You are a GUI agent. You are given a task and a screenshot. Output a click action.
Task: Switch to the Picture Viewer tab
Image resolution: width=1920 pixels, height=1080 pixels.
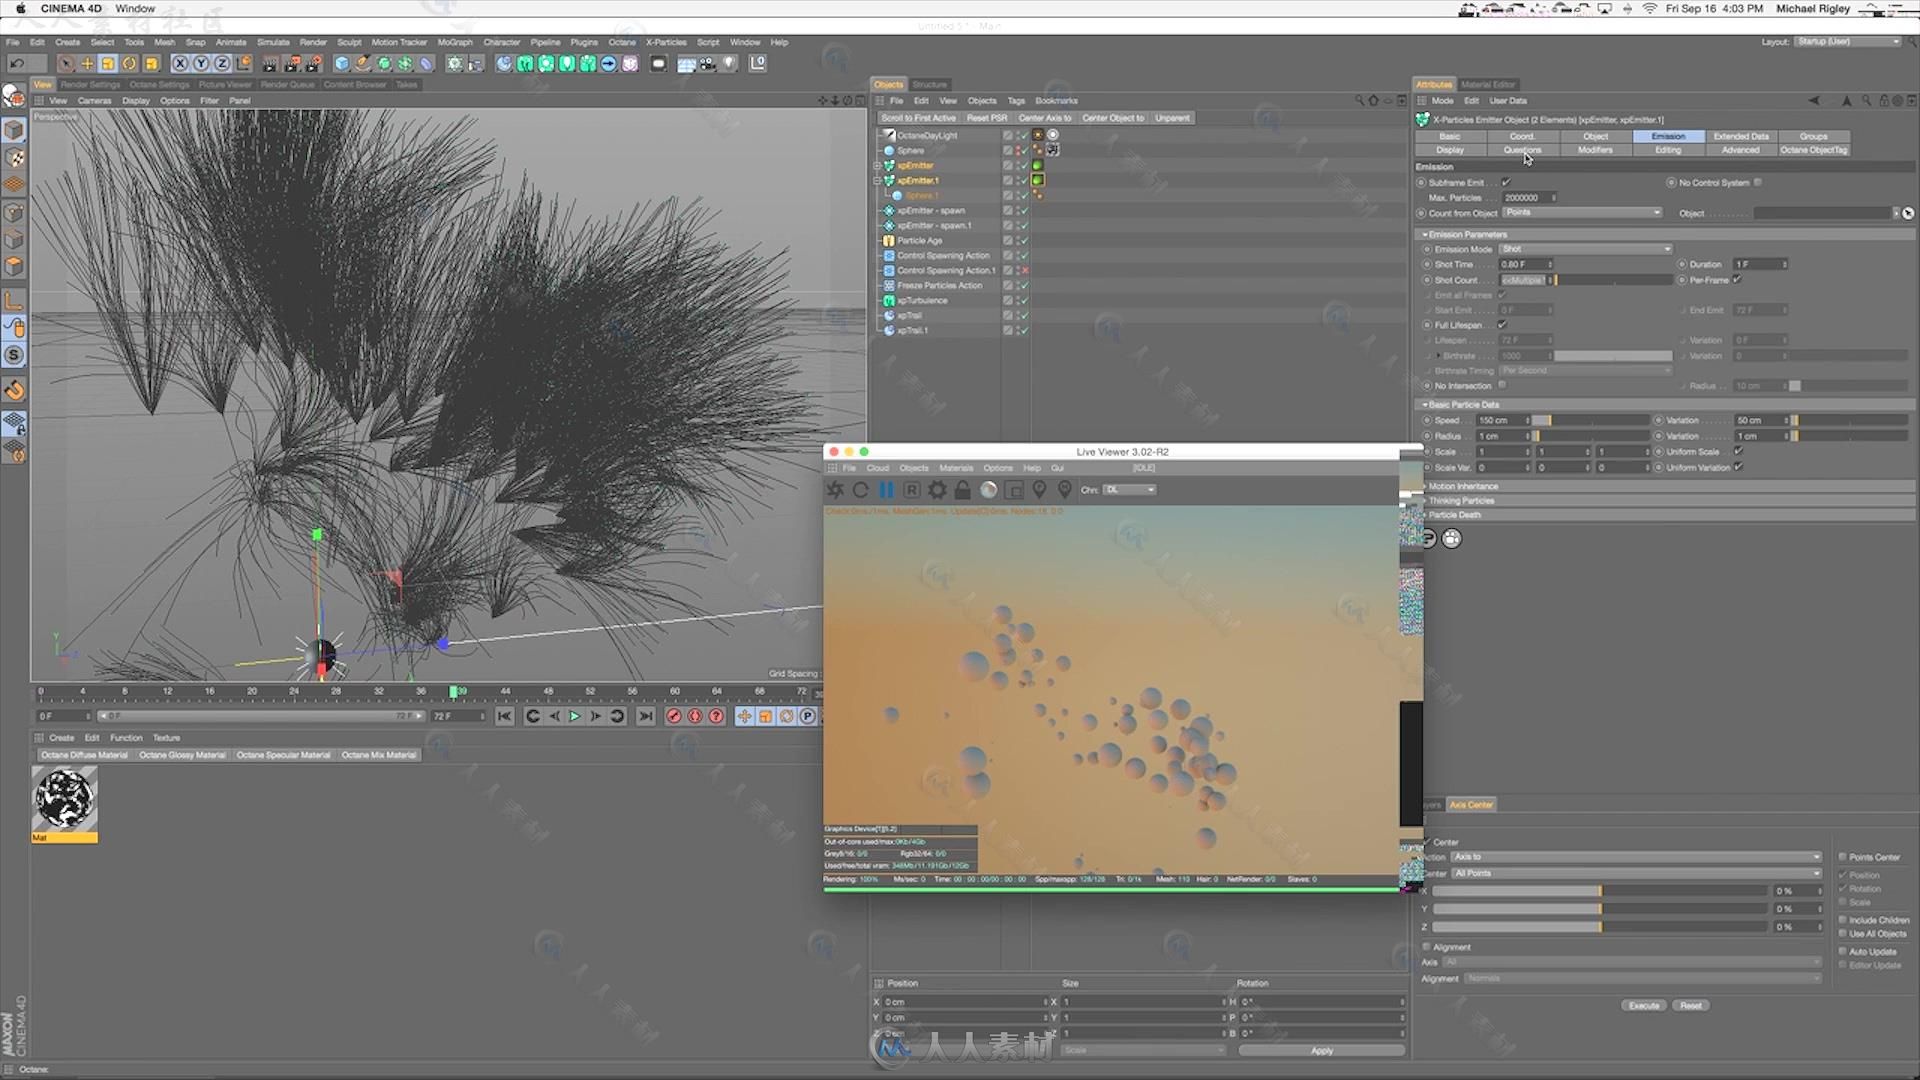[x=225, y=85]
